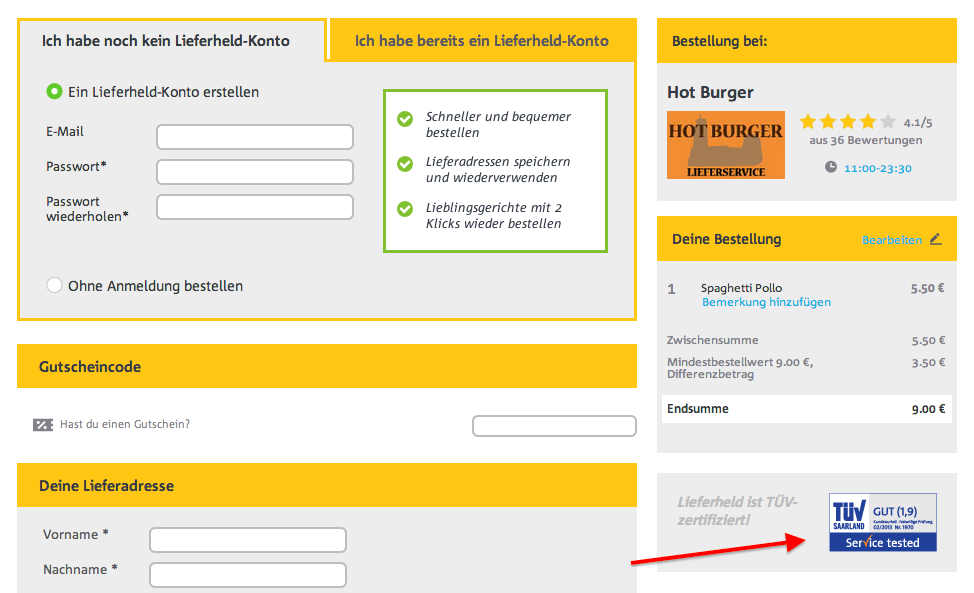Viewport: 974px width, 593px height.
Task: Focus the Vorname text field
Action: 248,540
